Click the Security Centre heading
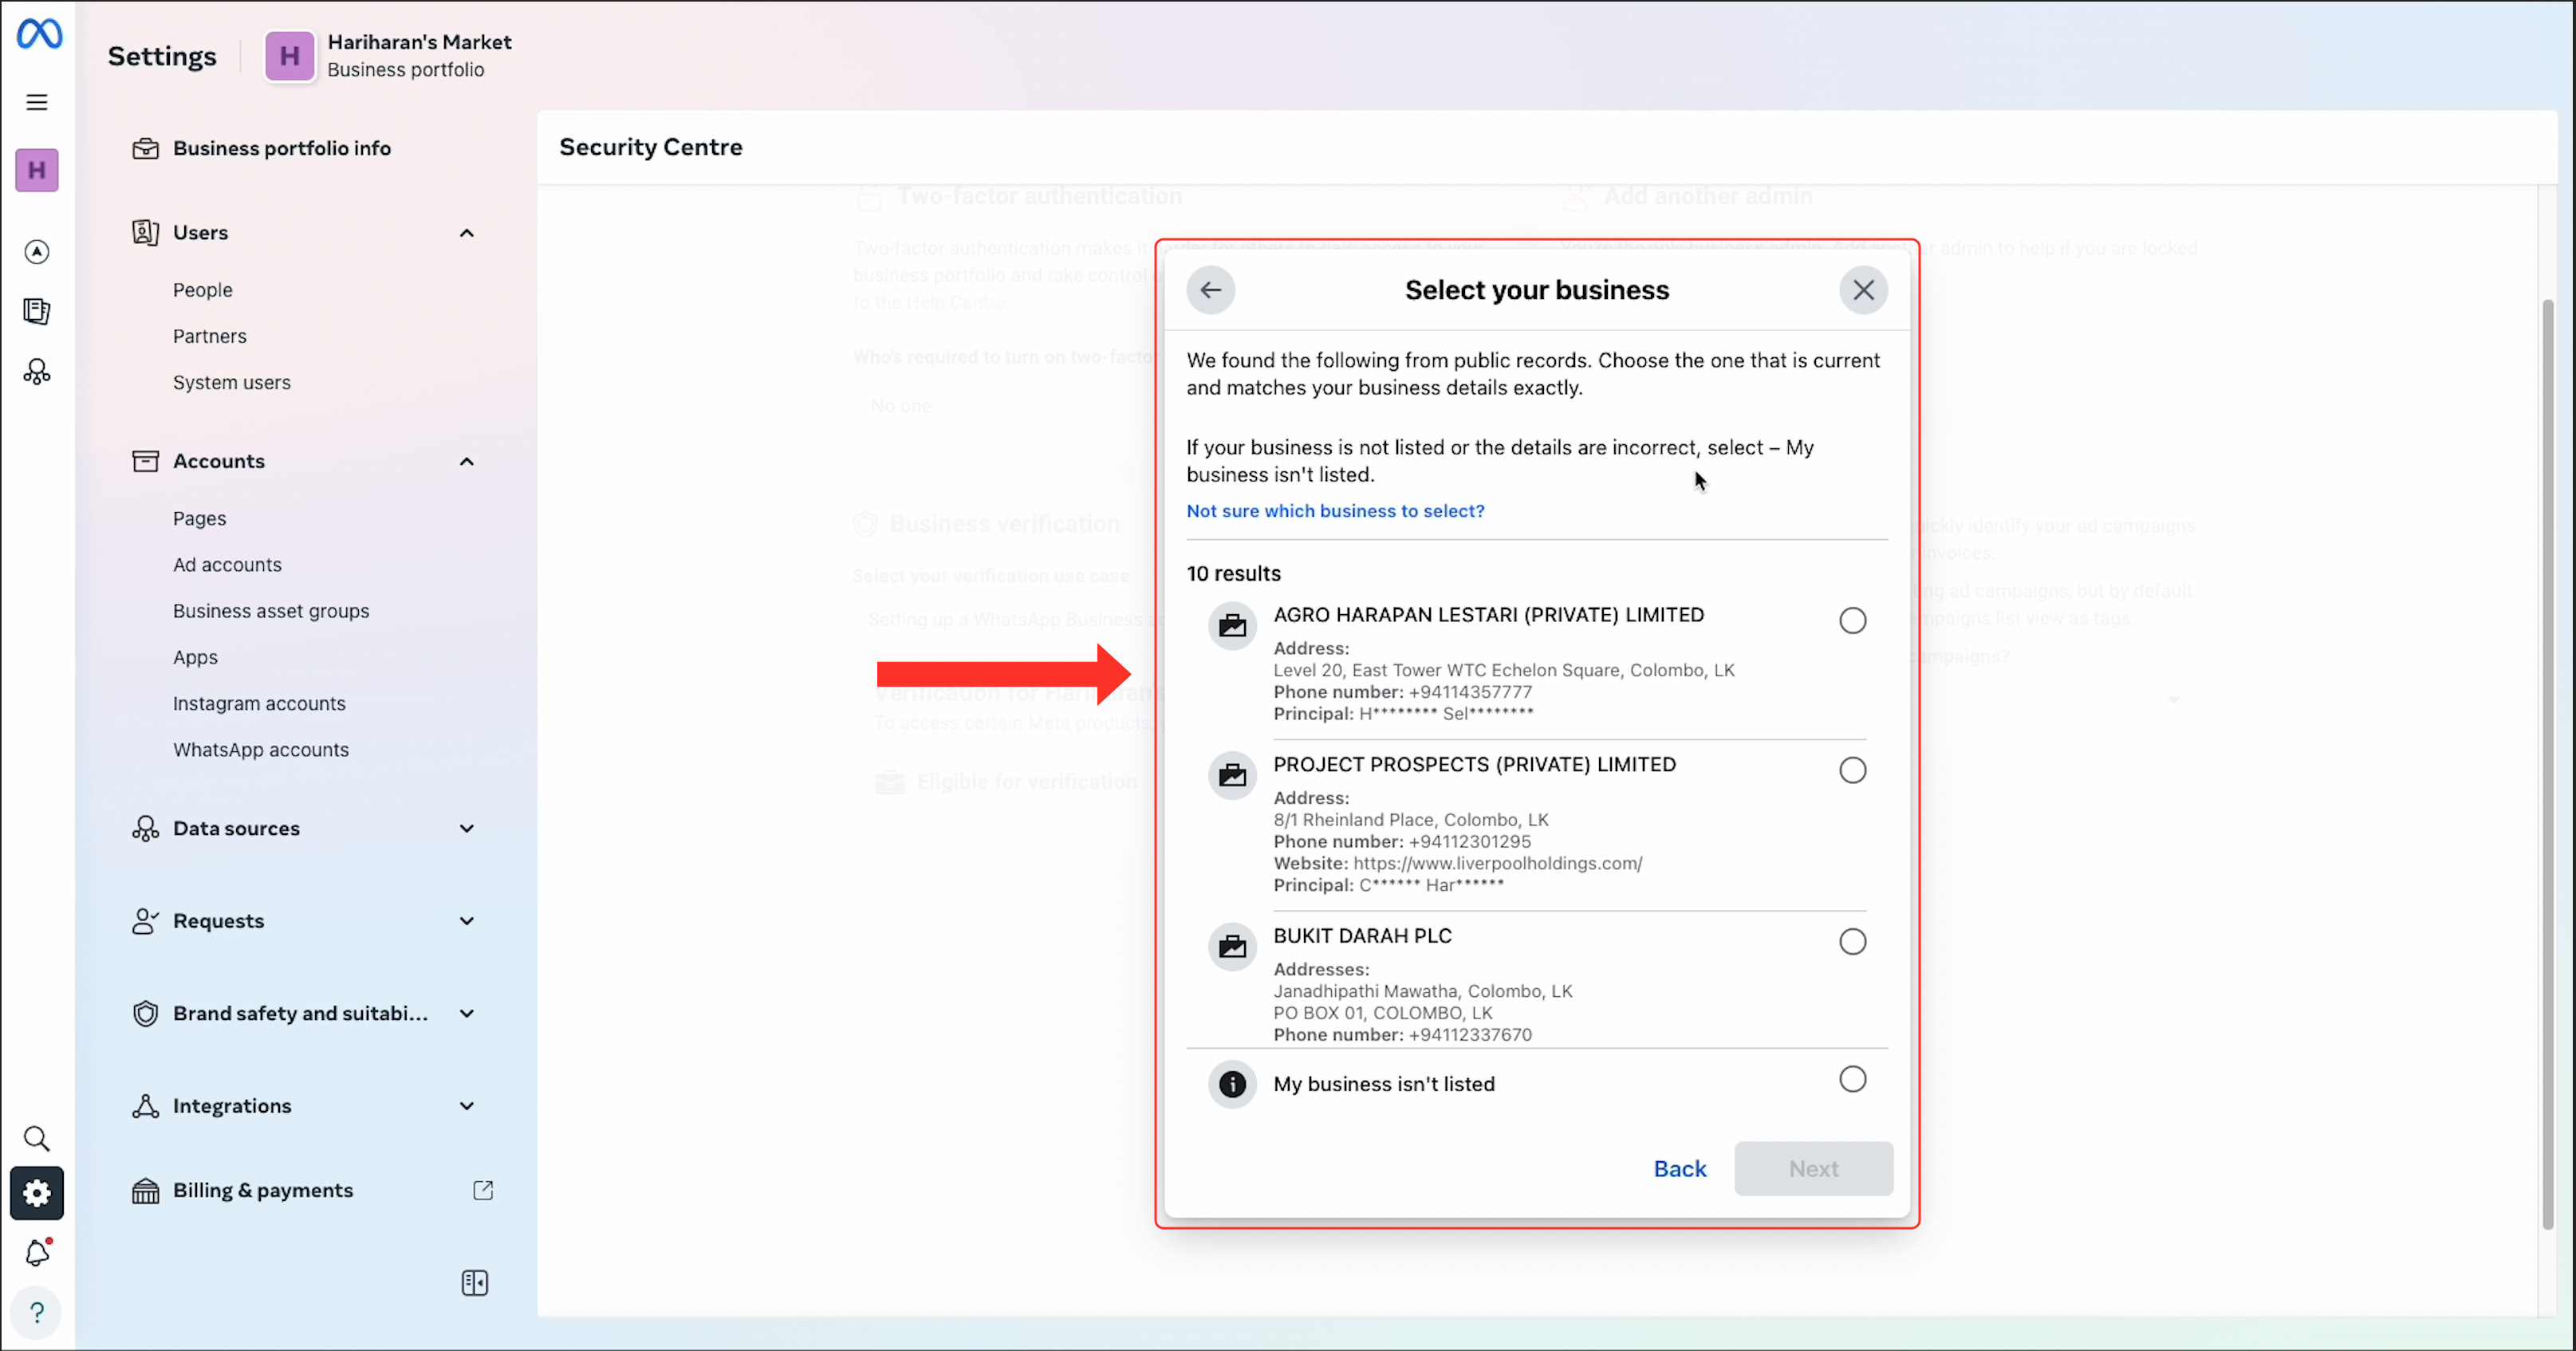Viewport: 2576px width, 1351px height. click(651, 147)
